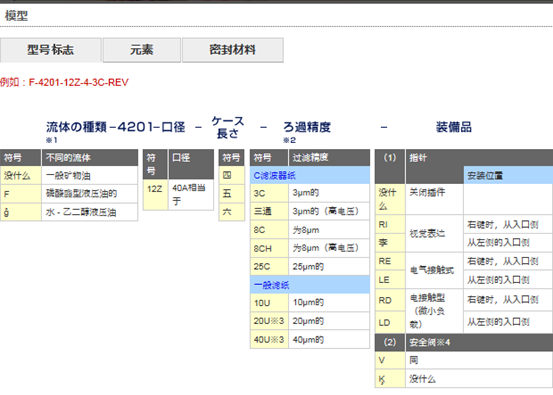Switch to the 元素 tab
This screenshot has width=553, height=395.
pyautogui.click(x=142, y=50)
